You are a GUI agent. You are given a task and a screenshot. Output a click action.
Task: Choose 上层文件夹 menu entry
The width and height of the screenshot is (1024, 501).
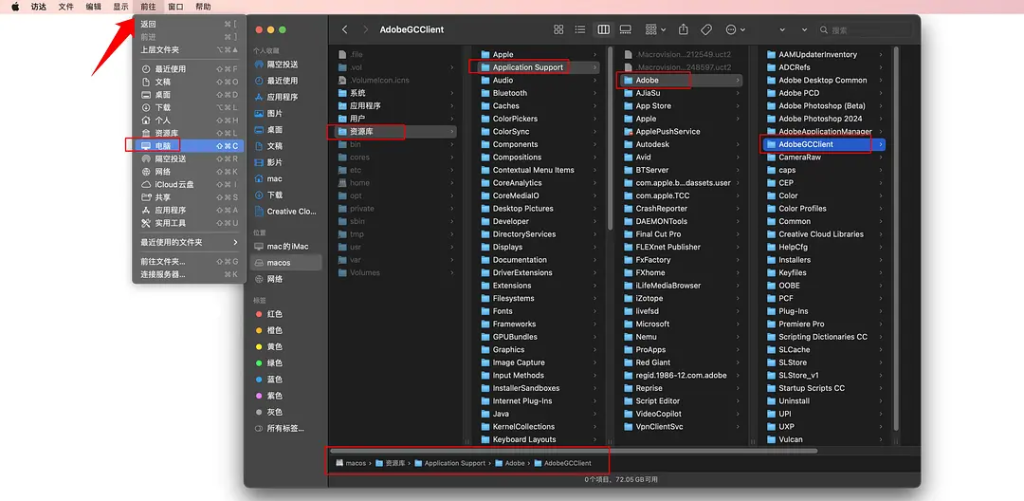point(189,50)
